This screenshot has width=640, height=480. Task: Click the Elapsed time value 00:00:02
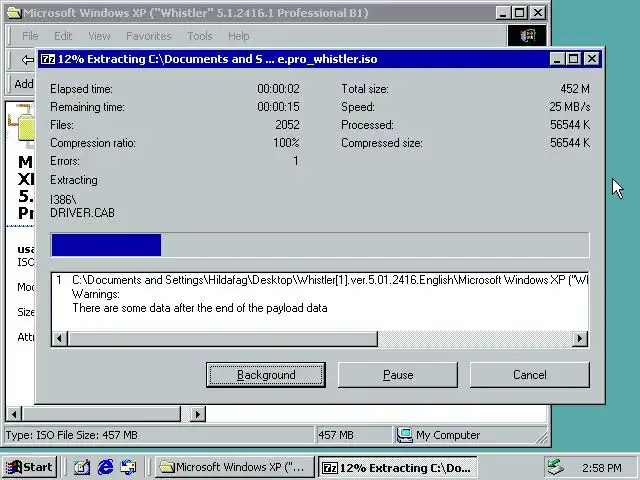pyautogui.click(x=278, y=89)
